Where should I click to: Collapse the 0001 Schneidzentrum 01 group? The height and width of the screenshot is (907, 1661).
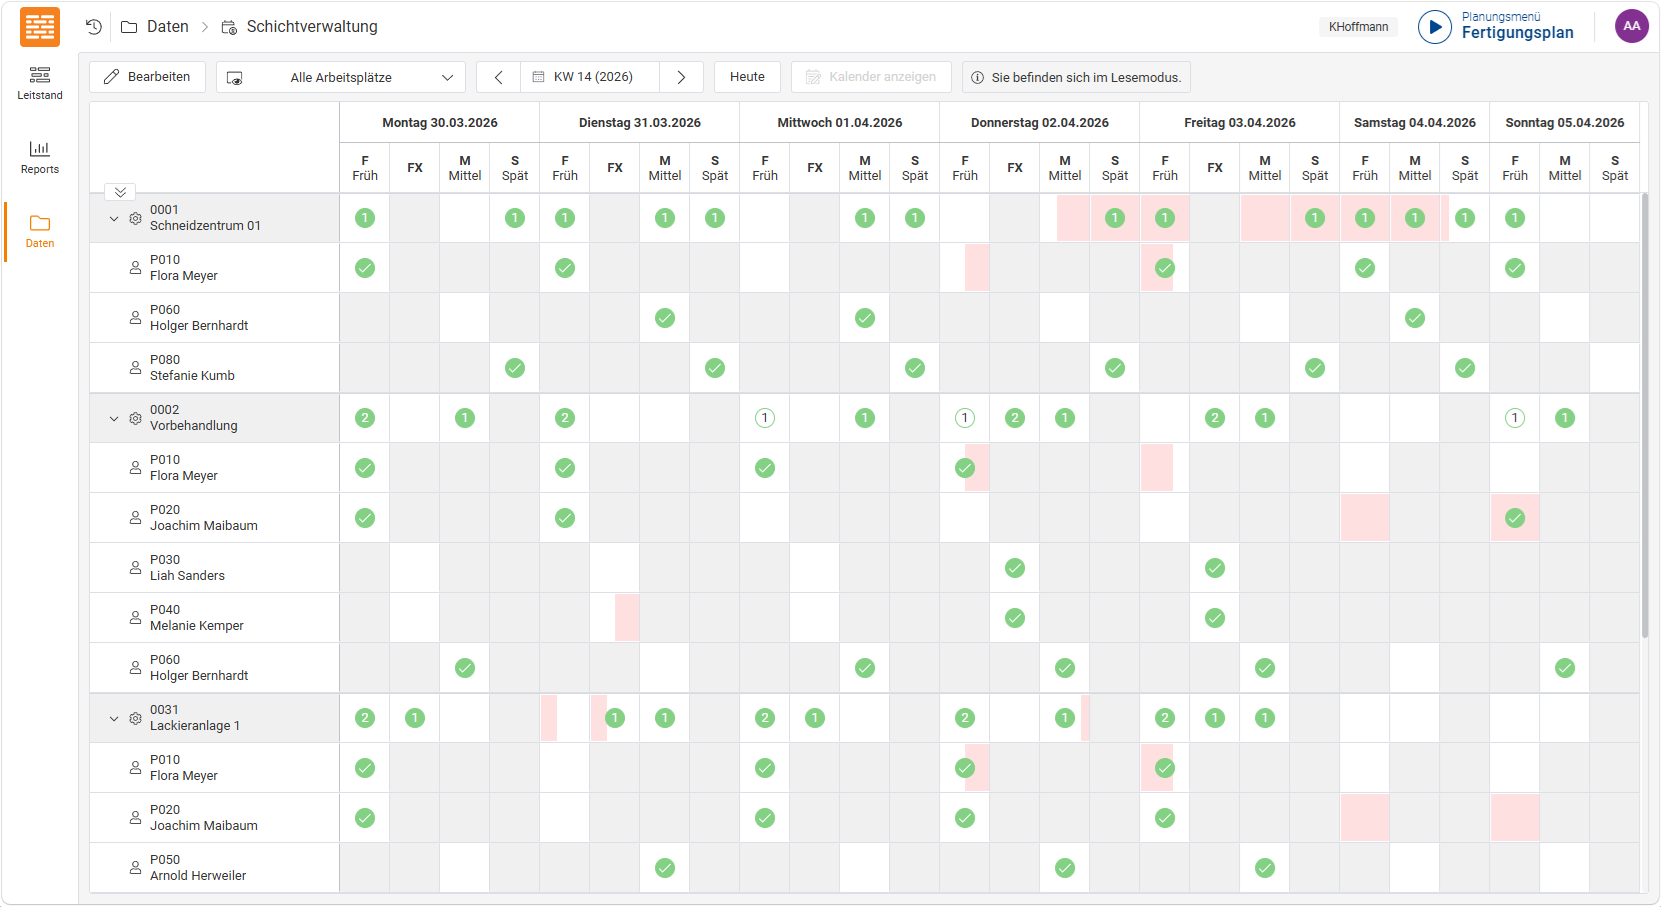tap(114, 218)
